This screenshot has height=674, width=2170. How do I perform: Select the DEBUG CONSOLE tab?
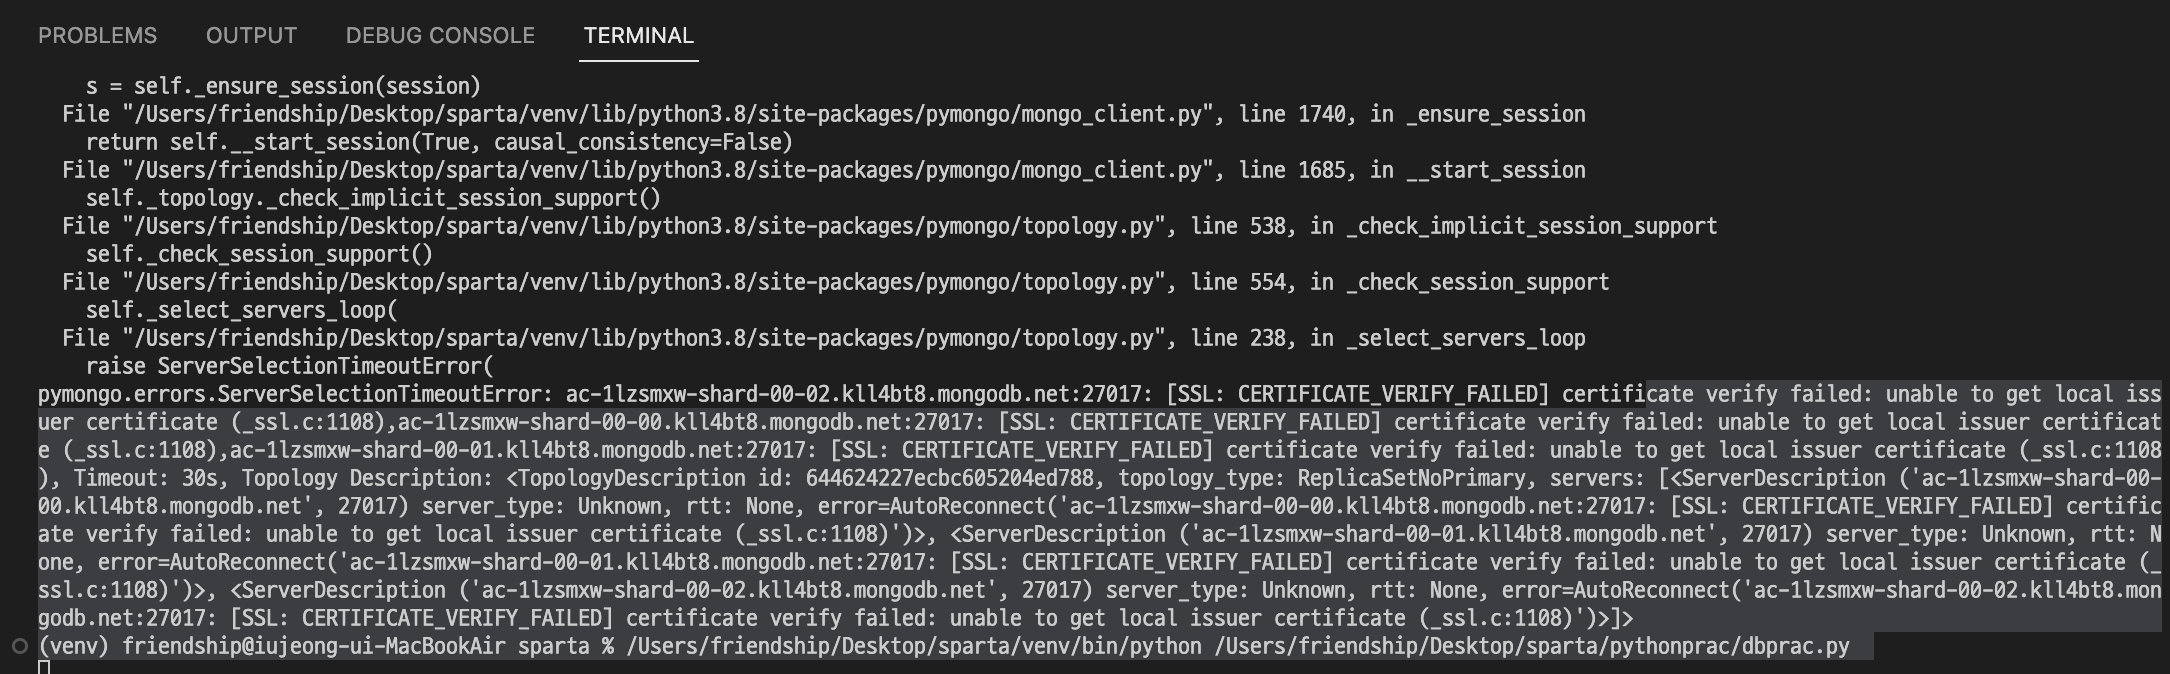(x=440, y=36)
